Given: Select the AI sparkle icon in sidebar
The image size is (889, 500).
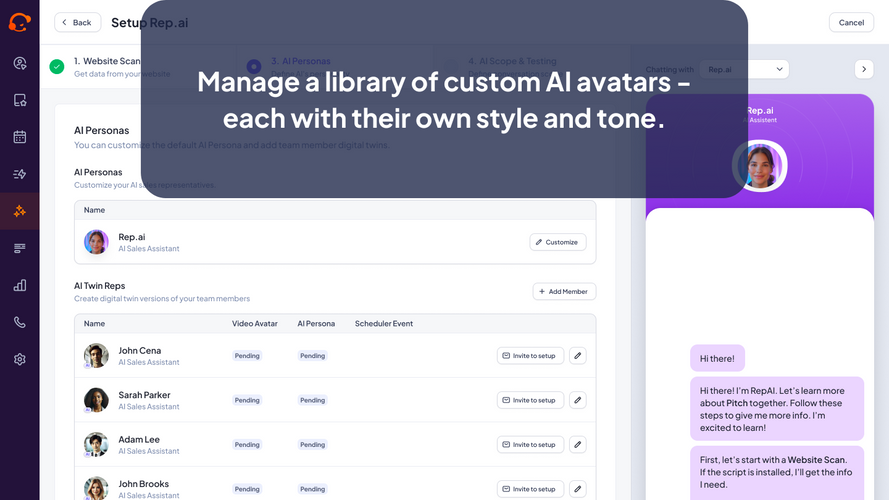Looking at the screenshot, I should click(20, 211).
